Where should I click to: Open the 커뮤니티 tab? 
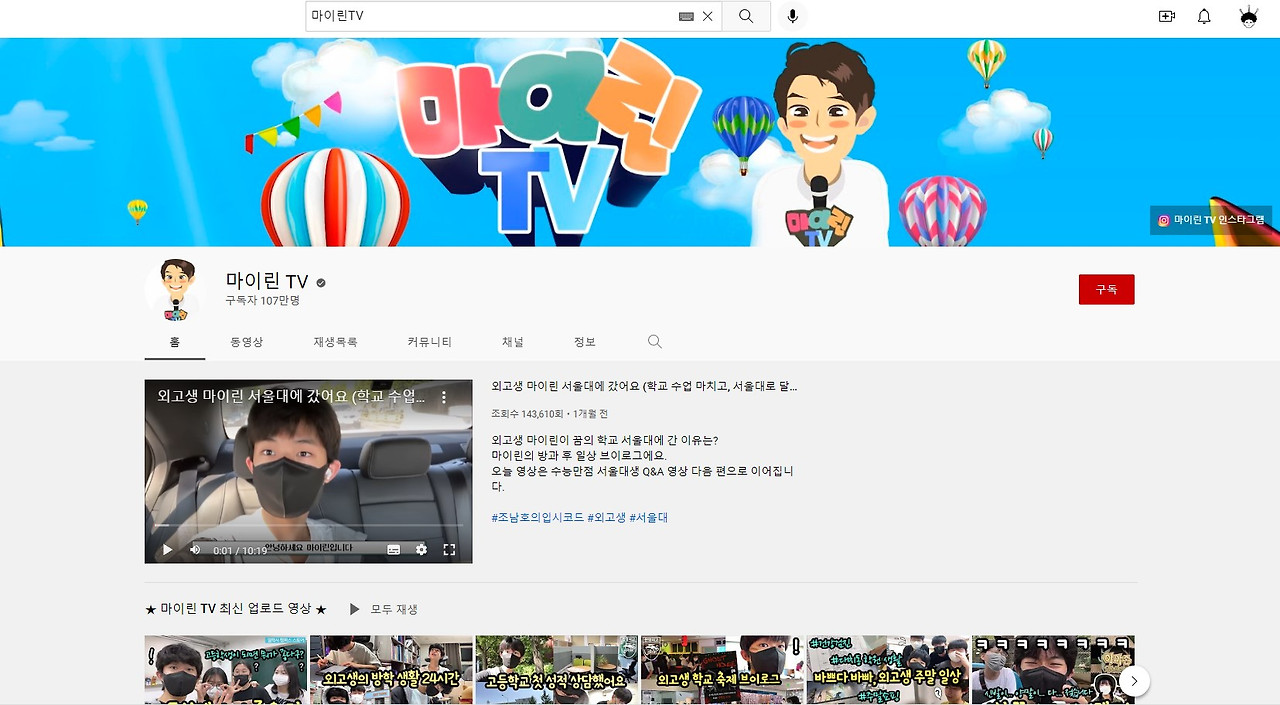[429, 342]
